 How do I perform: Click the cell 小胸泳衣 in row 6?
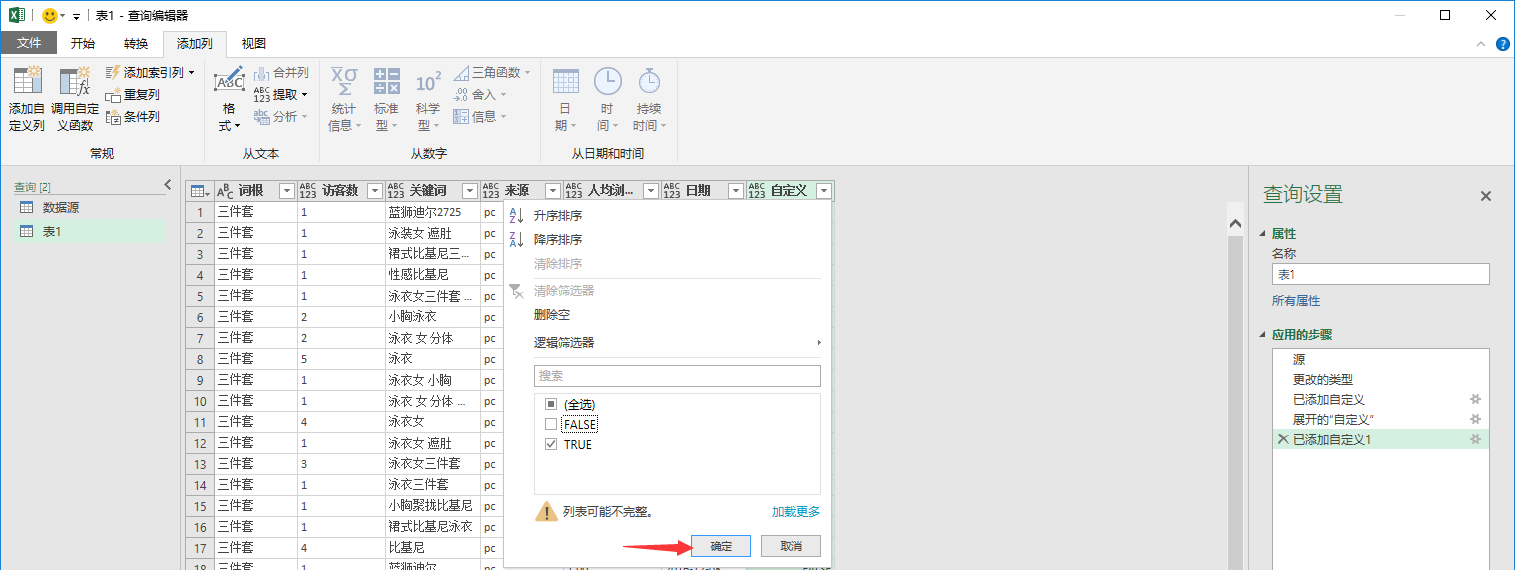coord(433,317)
